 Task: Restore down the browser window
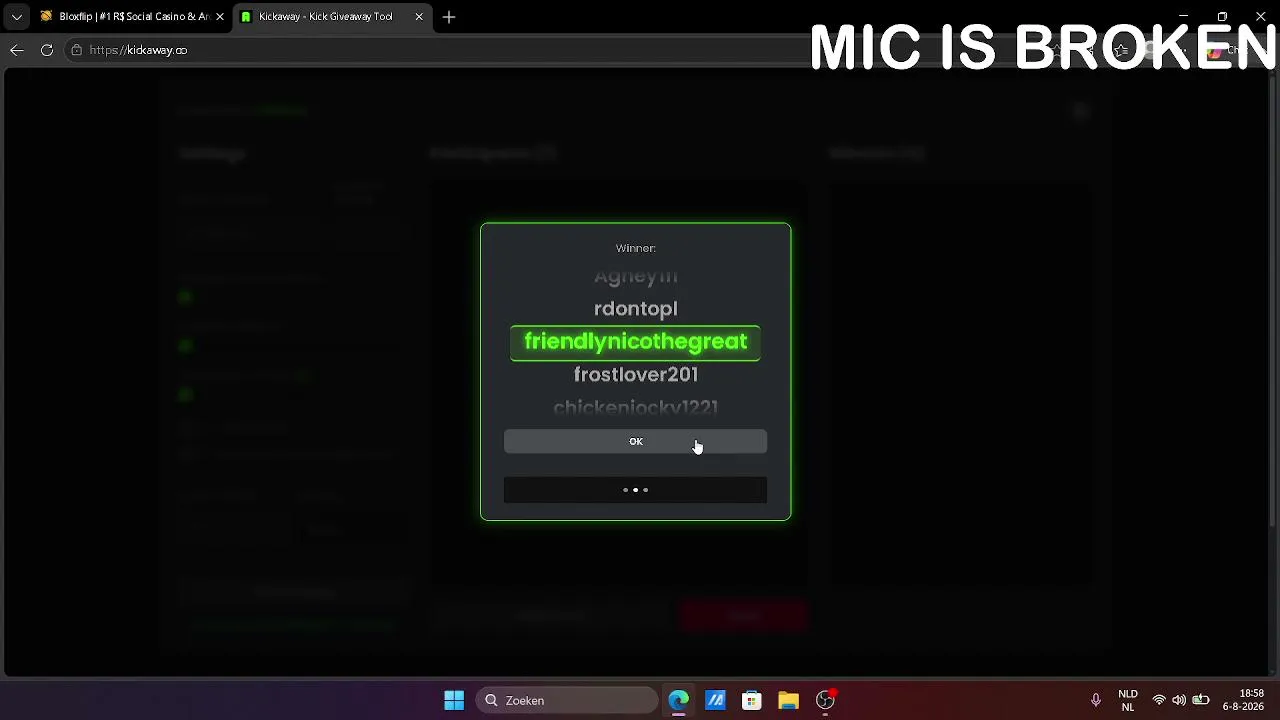[x=1222, y=16]
